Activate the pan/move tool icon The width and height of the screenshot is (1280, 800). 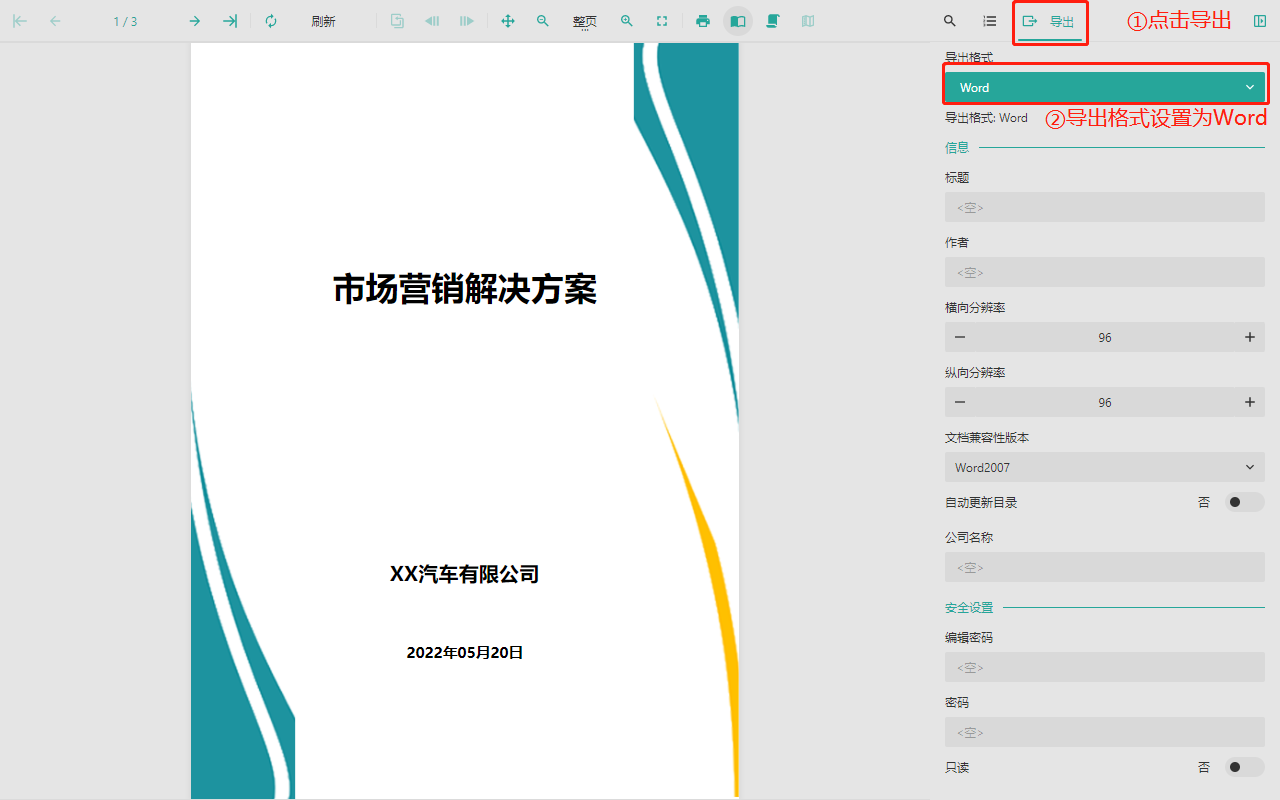pos(508,21)
